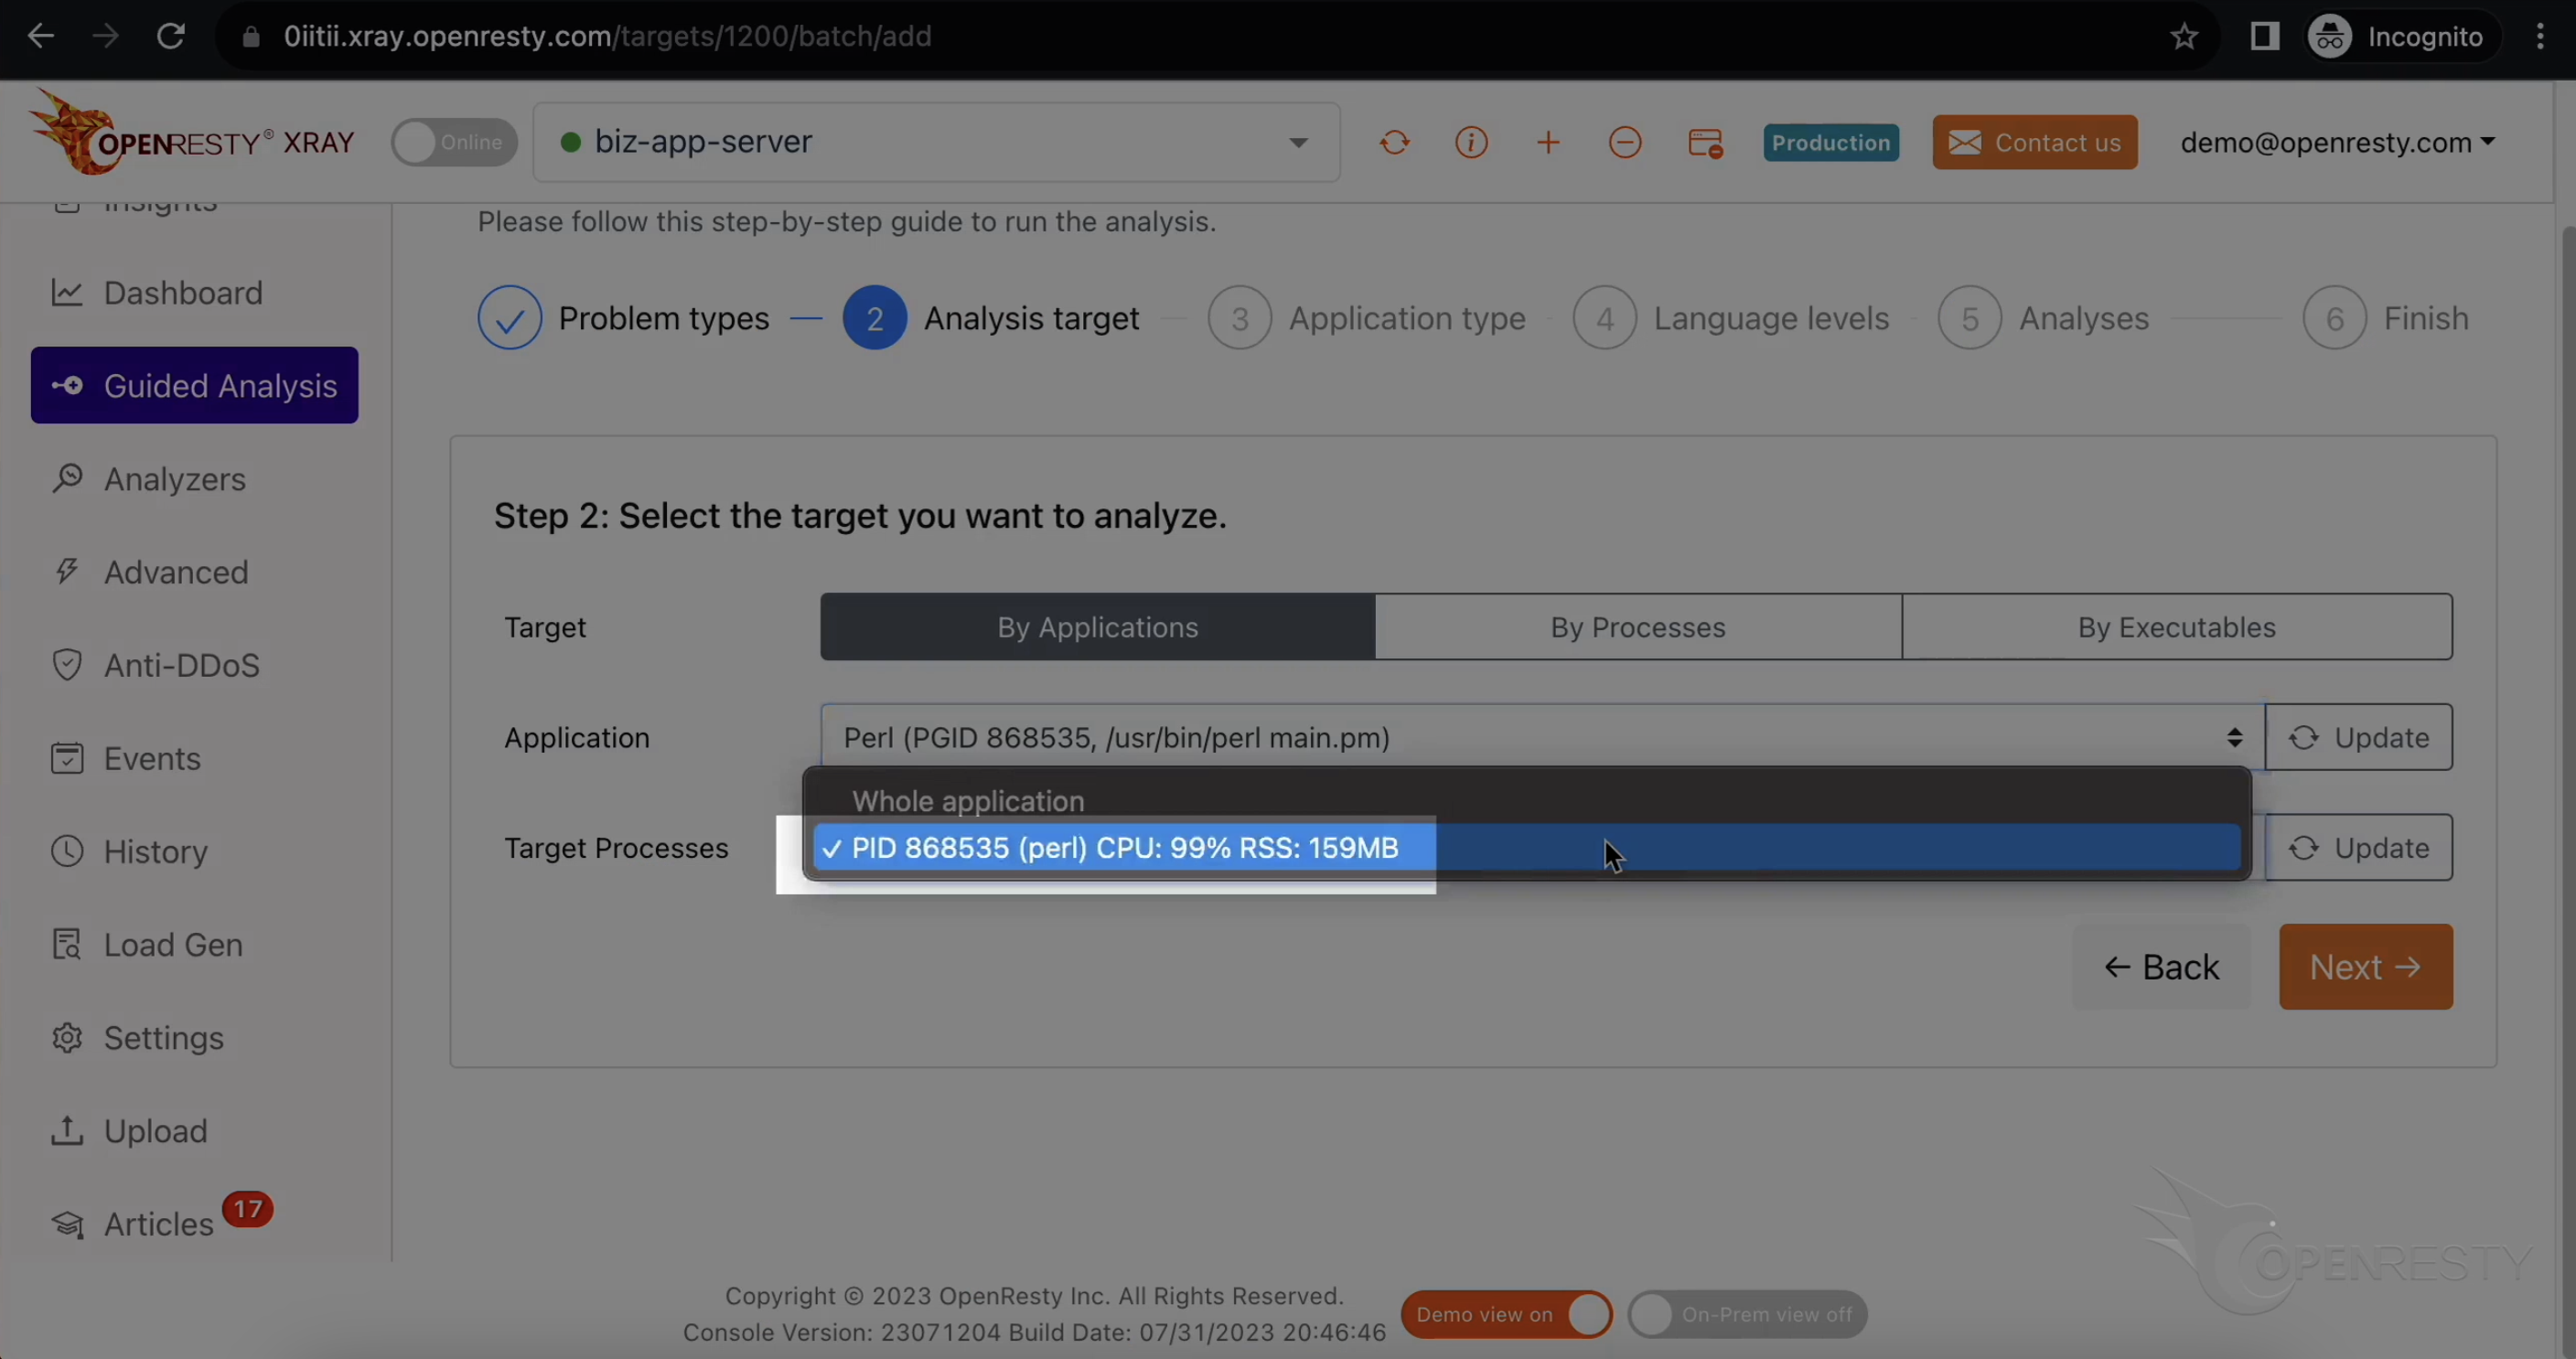
Task: Click the add target plus icon
Action: coord(1547,142)
